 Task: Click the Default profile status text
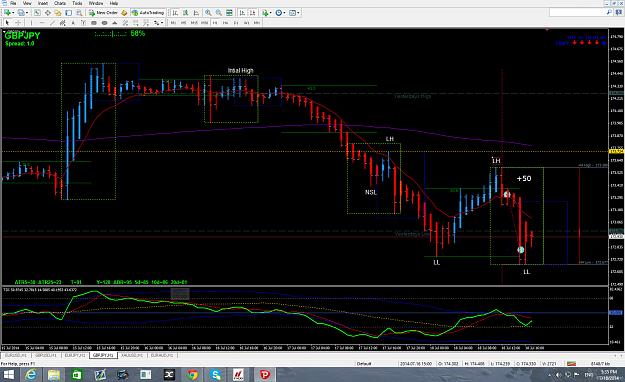(364, 364)
